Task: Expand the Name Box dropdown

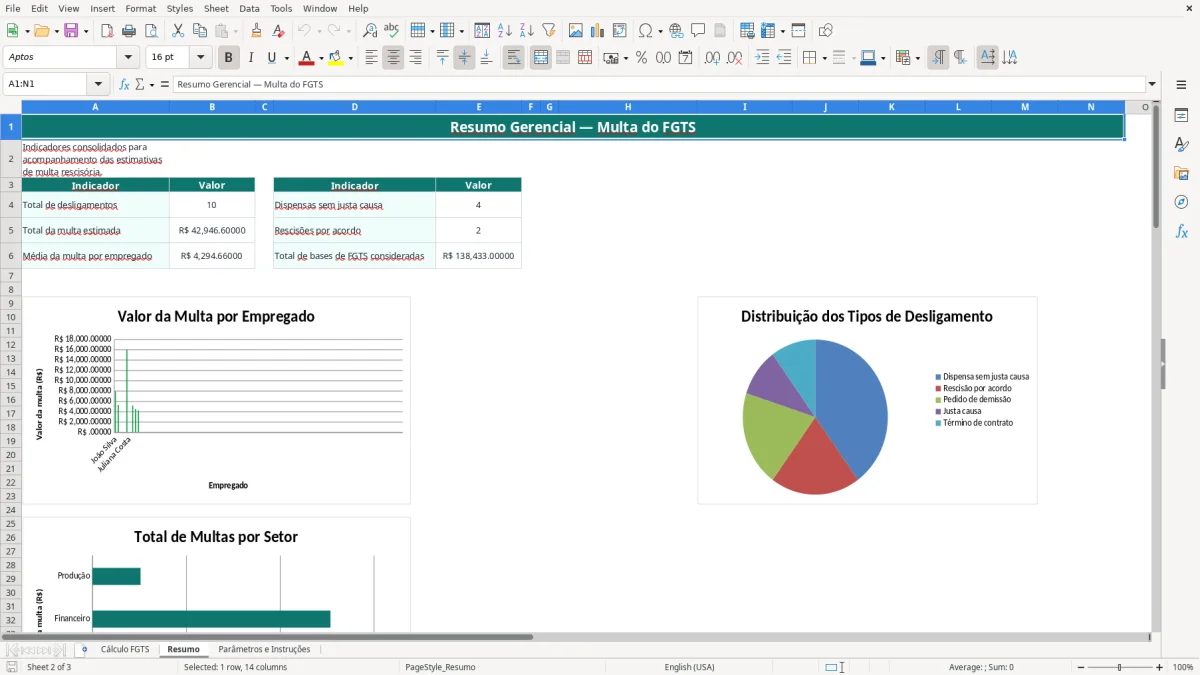Action: (98, 85)
